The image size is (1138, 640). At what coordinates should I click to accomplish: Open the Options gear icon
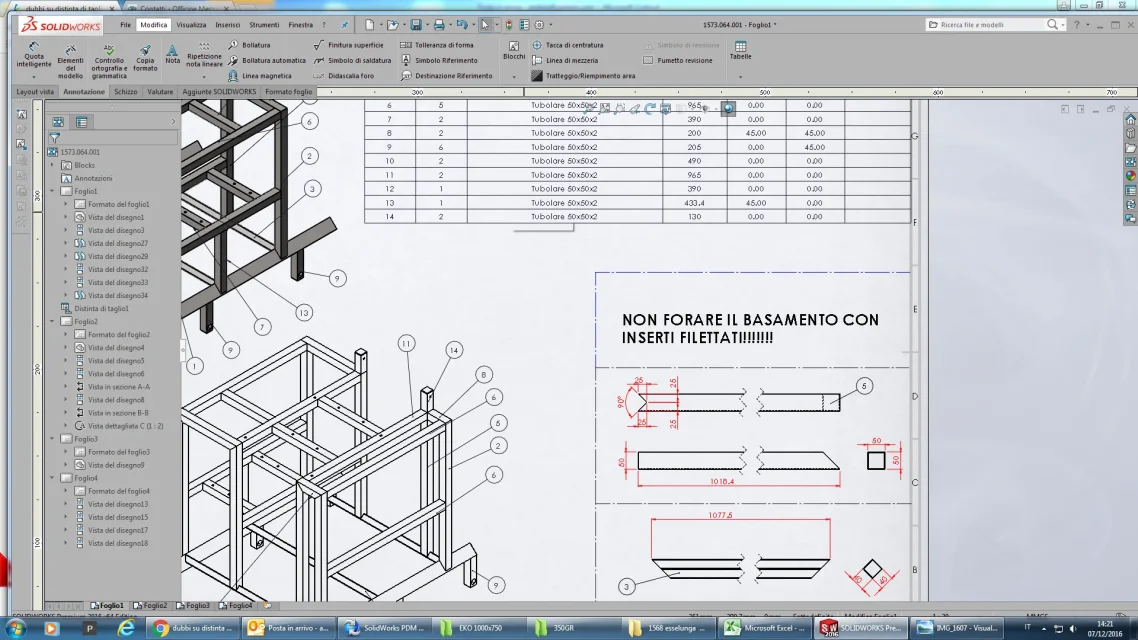coord(539,25)
